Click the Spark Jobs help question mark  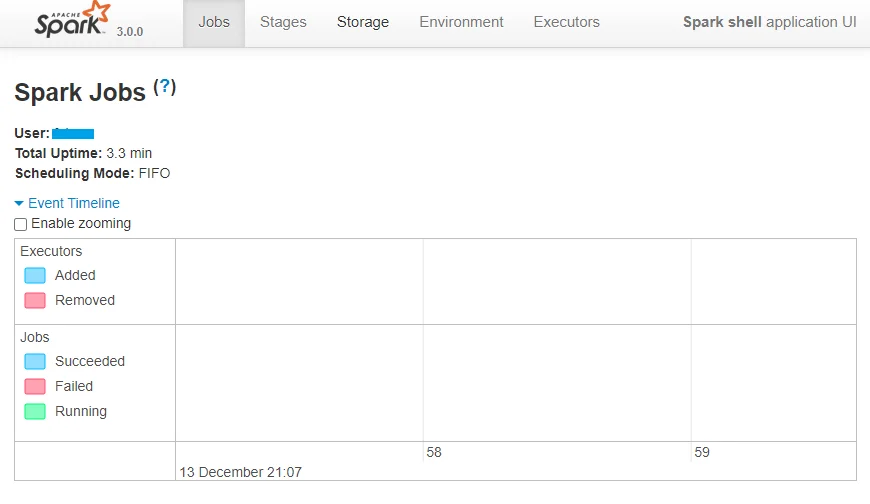pos(165,87)
